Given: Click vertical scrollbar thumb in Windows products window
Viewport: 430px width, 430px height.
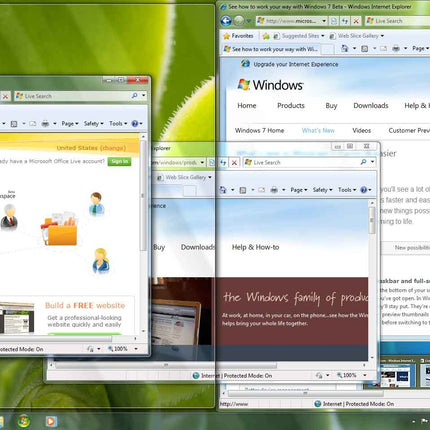Looking at the screenshot, I should 372,221.
